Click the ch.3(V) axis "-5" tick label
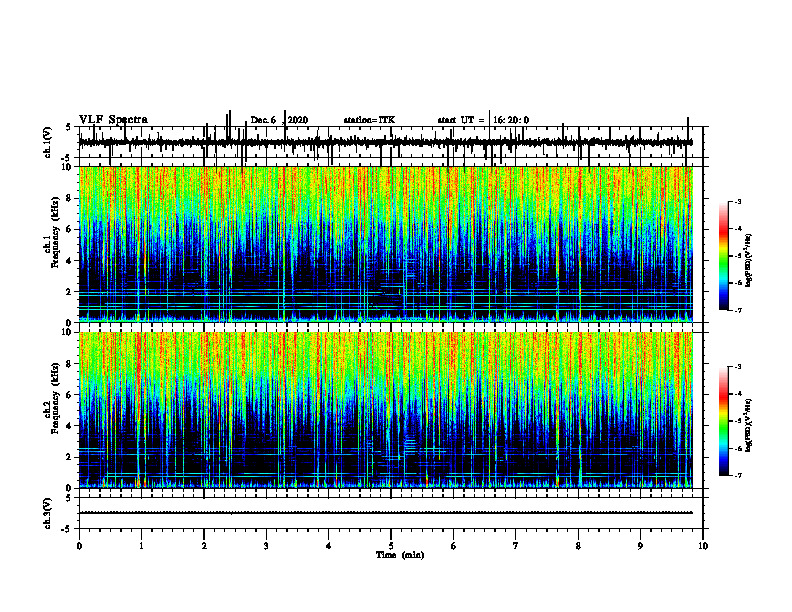Viewport: 792px width, 612px height. coord(67,529)
